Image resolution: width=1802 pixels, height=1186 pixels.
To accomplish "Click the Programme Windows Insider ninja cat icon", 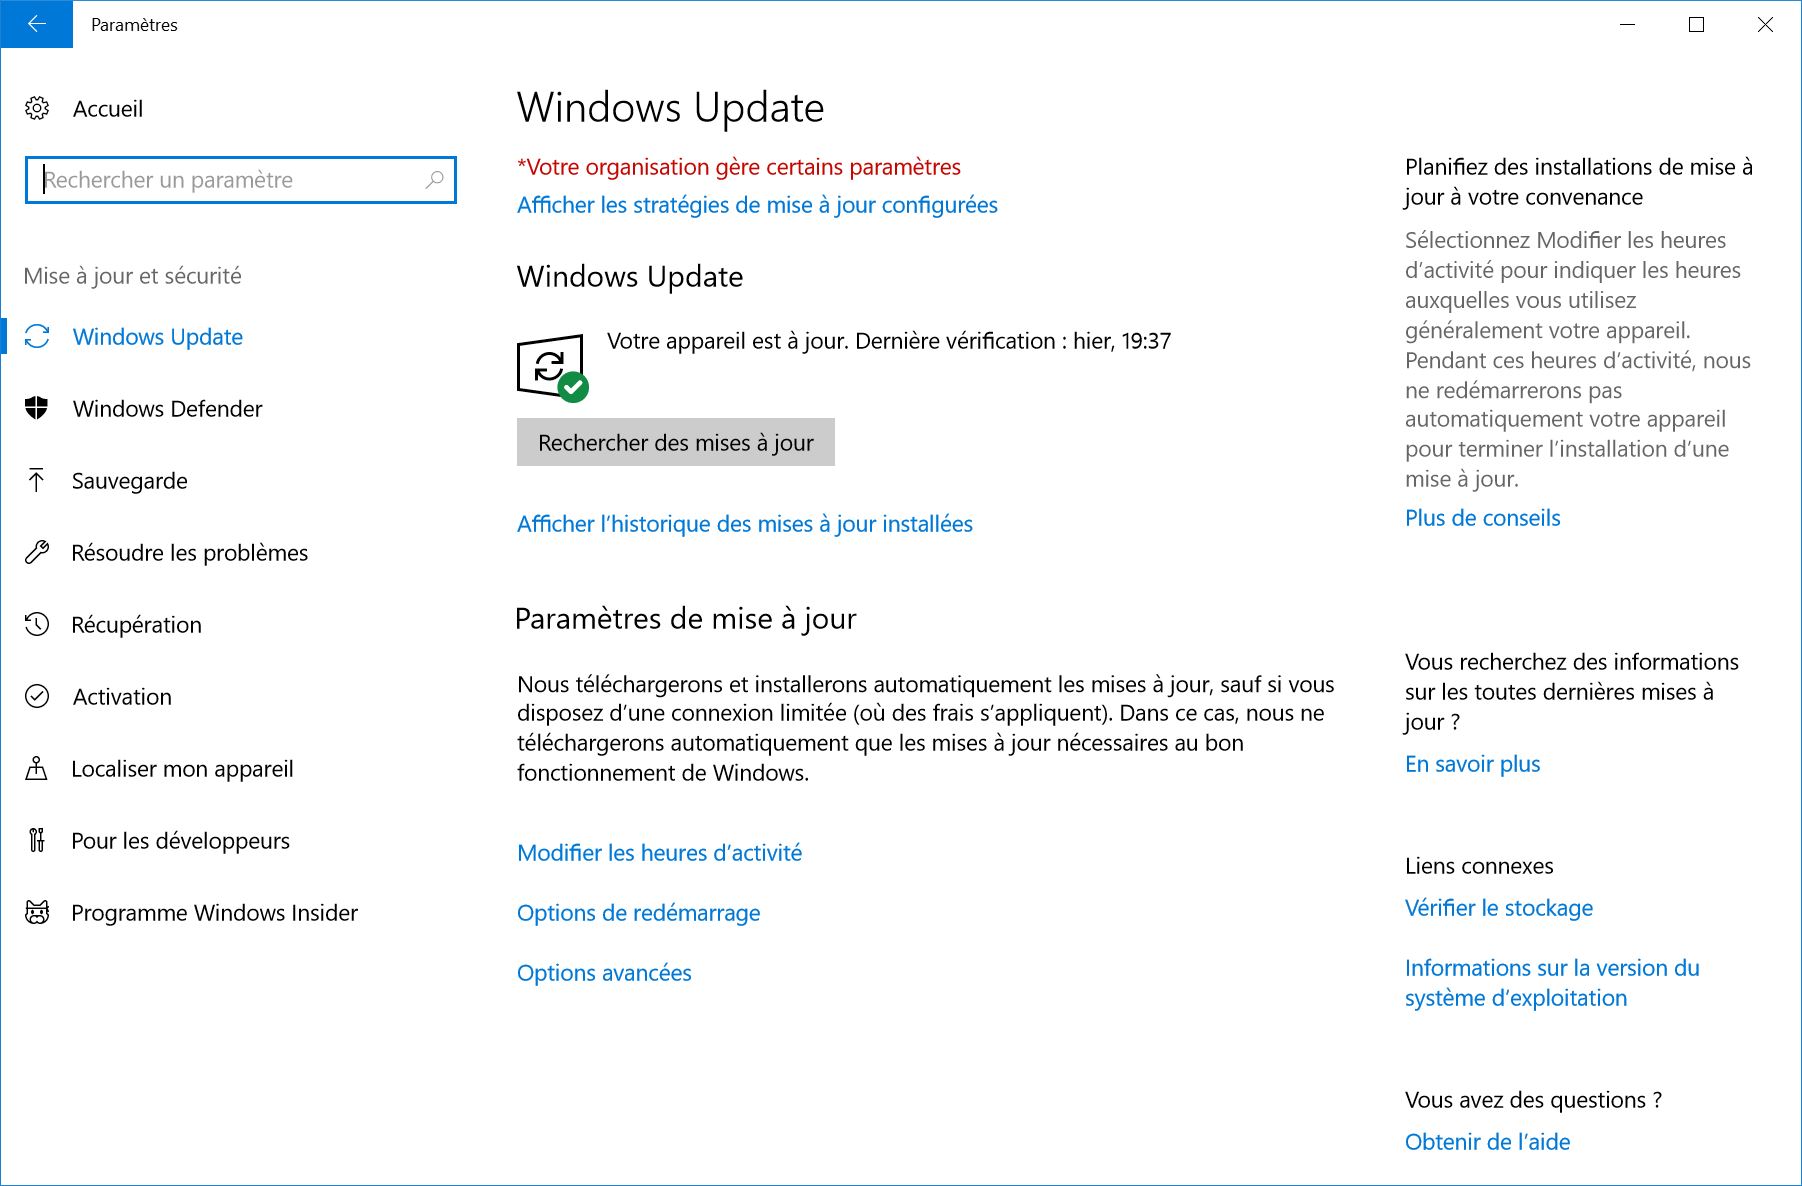I will pyautogui.click(x=37, y=912).
